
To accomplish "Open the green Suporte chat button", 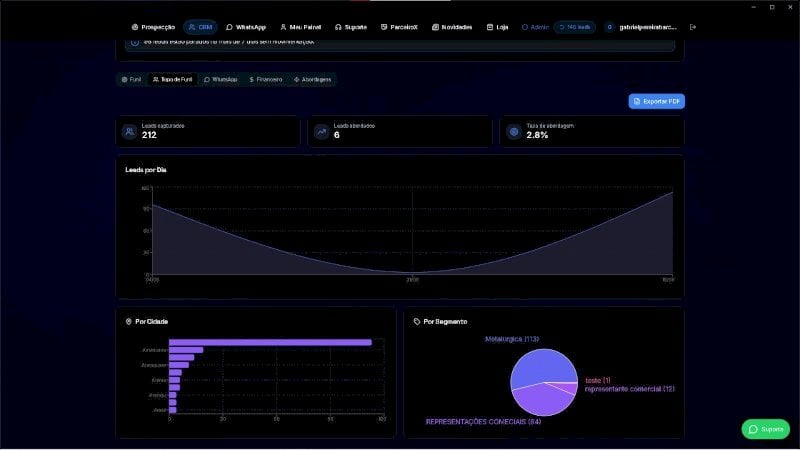I will coord(765,429).
